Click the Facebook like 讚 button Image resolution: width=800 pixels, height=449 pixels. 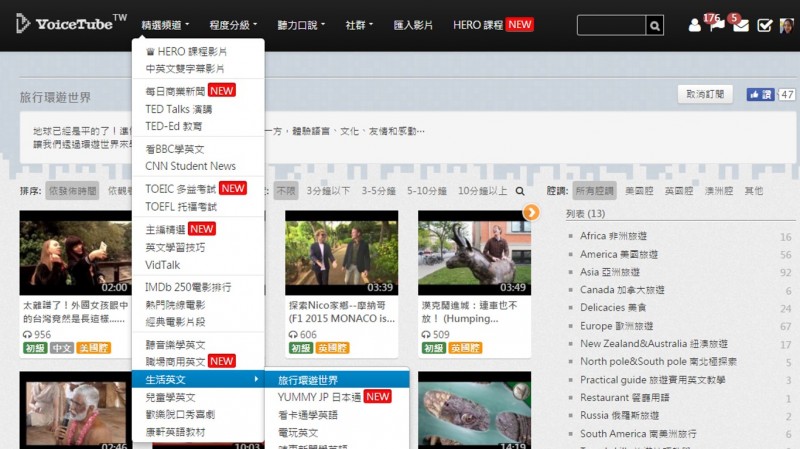pyautogui.click(x=760, y=94)
